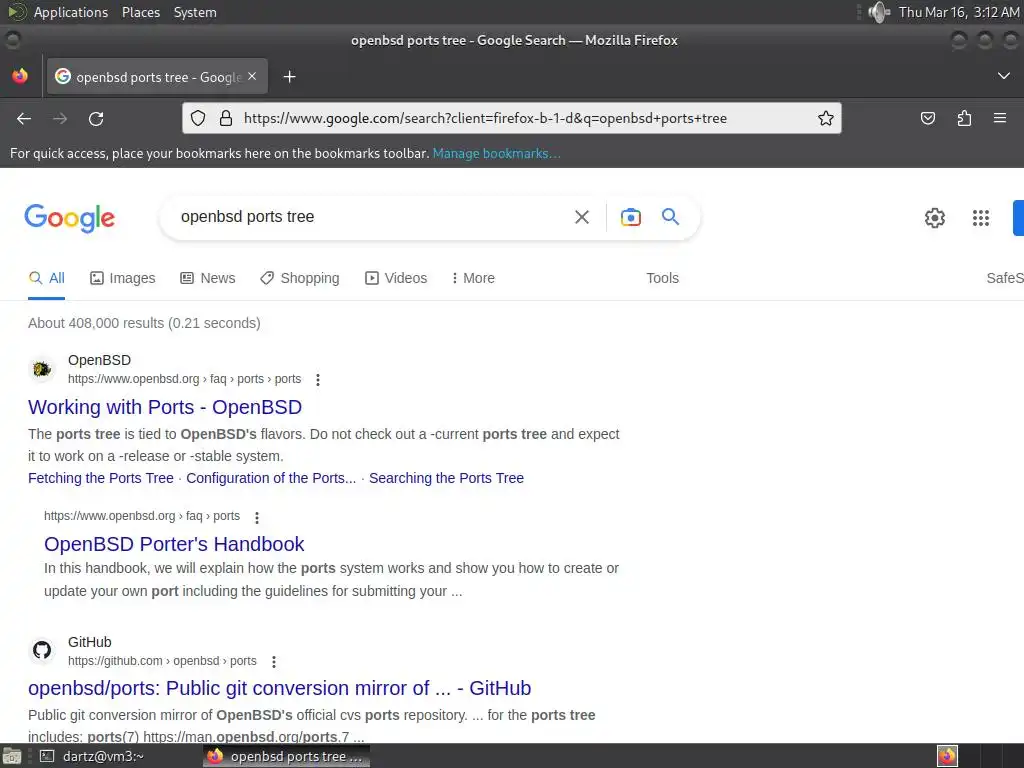
Task: Open OpenBSD Porter's Handbook result
Action: (174, 544)
